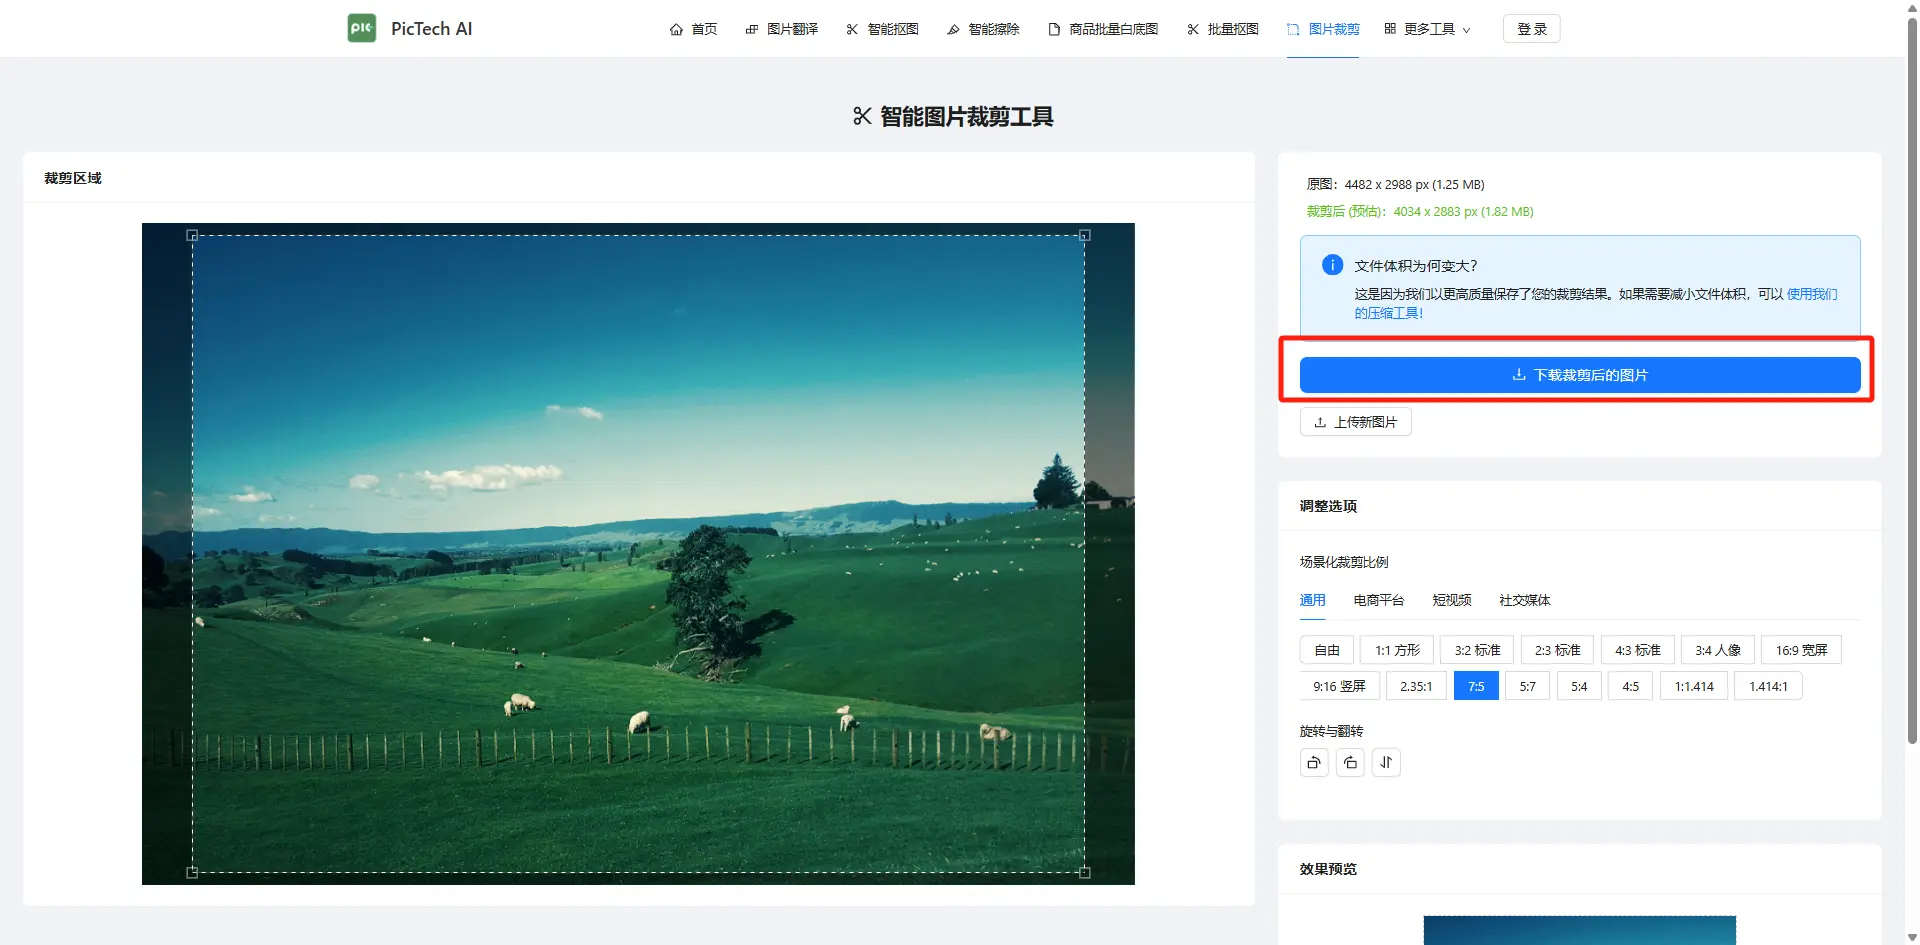This screenshot has height=945, width=1920.
Task: Select 自由 free crop ratio
Action: (x=1327, y=650)
